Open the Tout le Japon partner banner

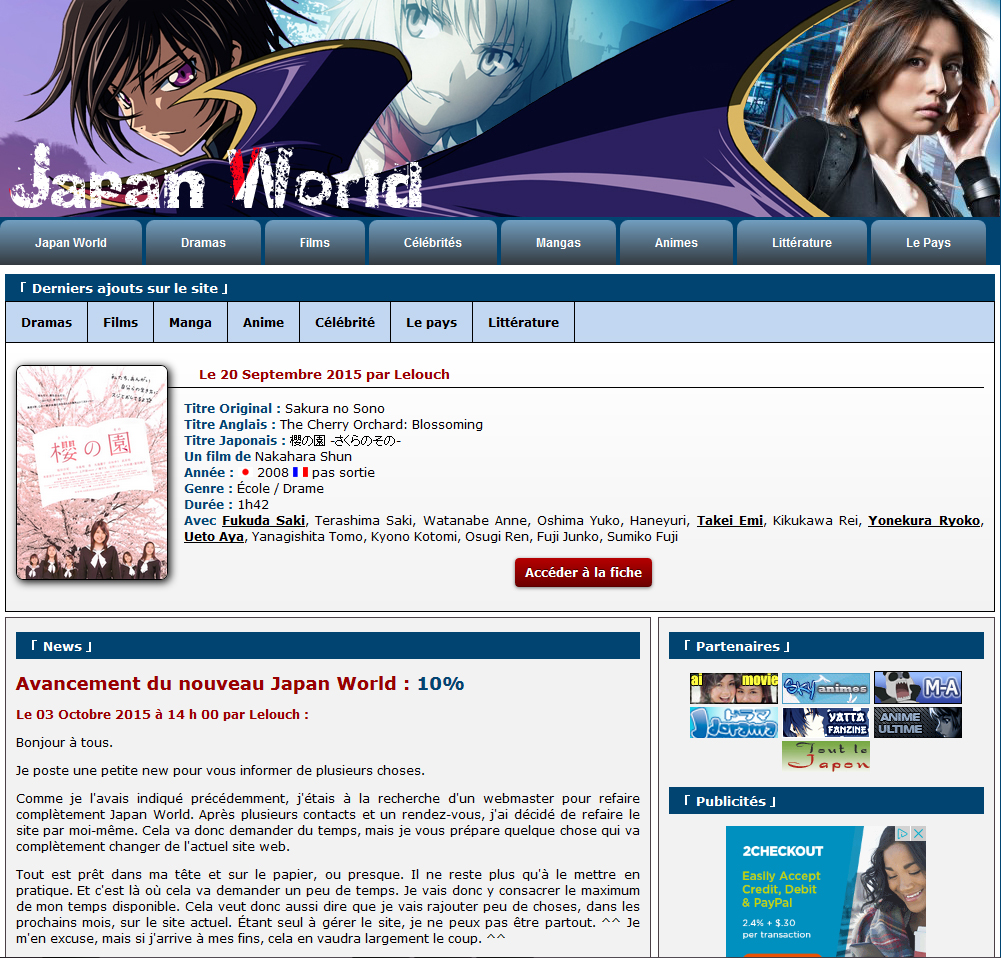pyautogui.click(x=825, y=756)
